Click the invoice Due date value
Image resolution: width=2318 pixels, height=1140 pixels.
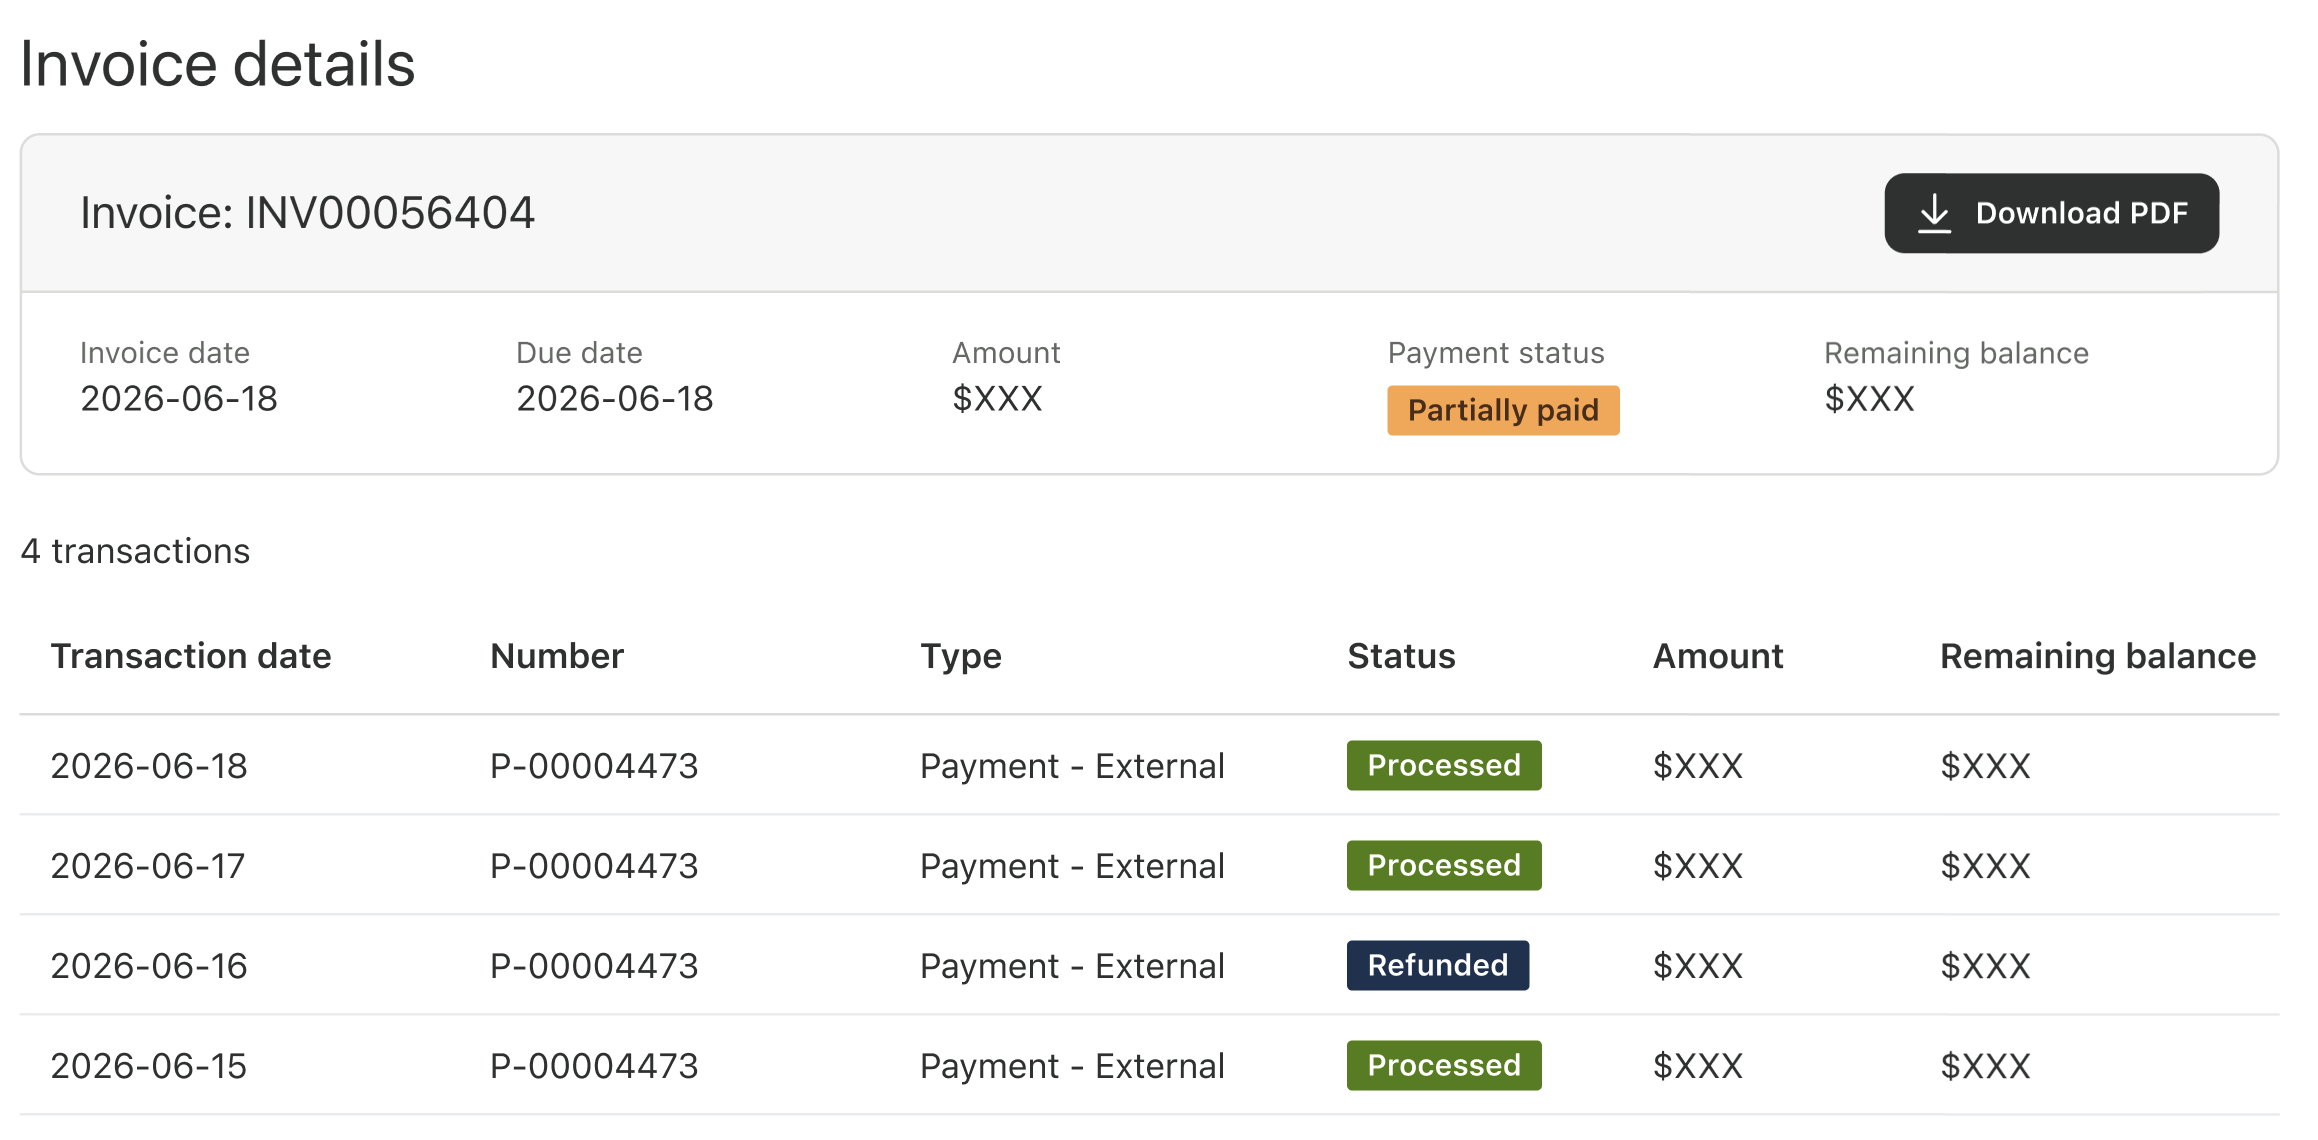(614, 398)
